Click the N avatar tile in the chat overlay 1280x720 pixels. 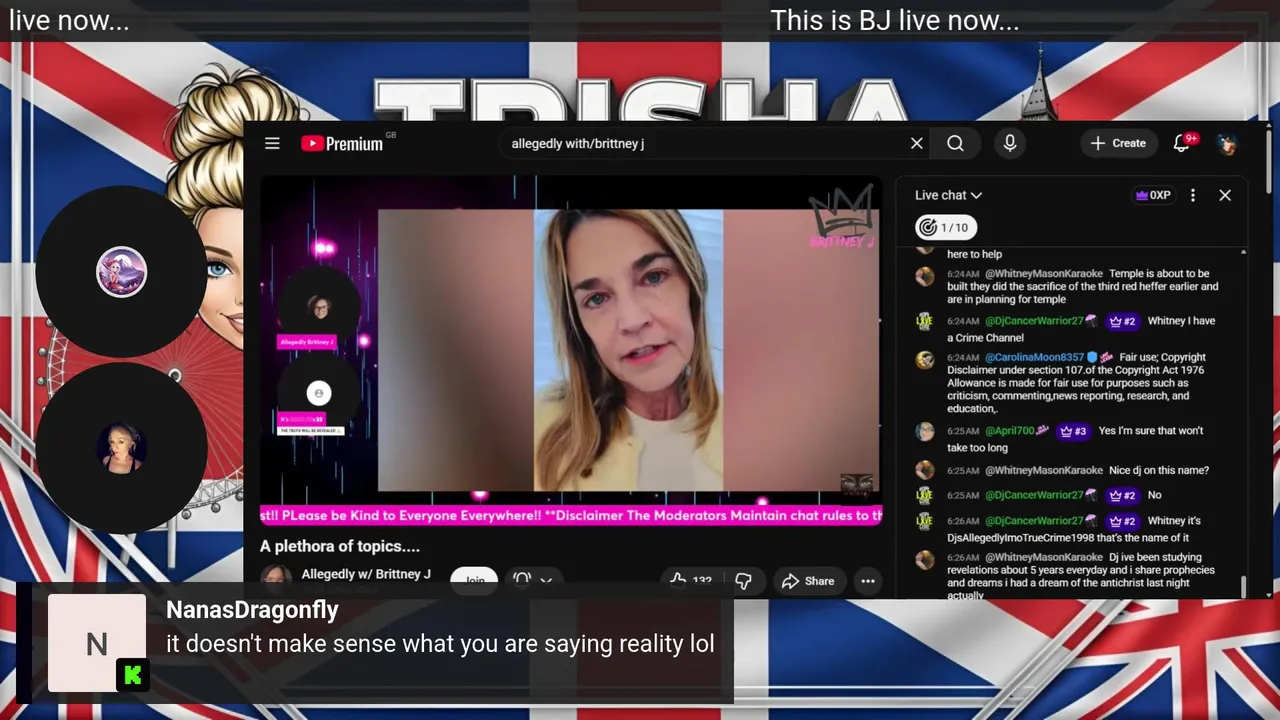click(97, 643)
